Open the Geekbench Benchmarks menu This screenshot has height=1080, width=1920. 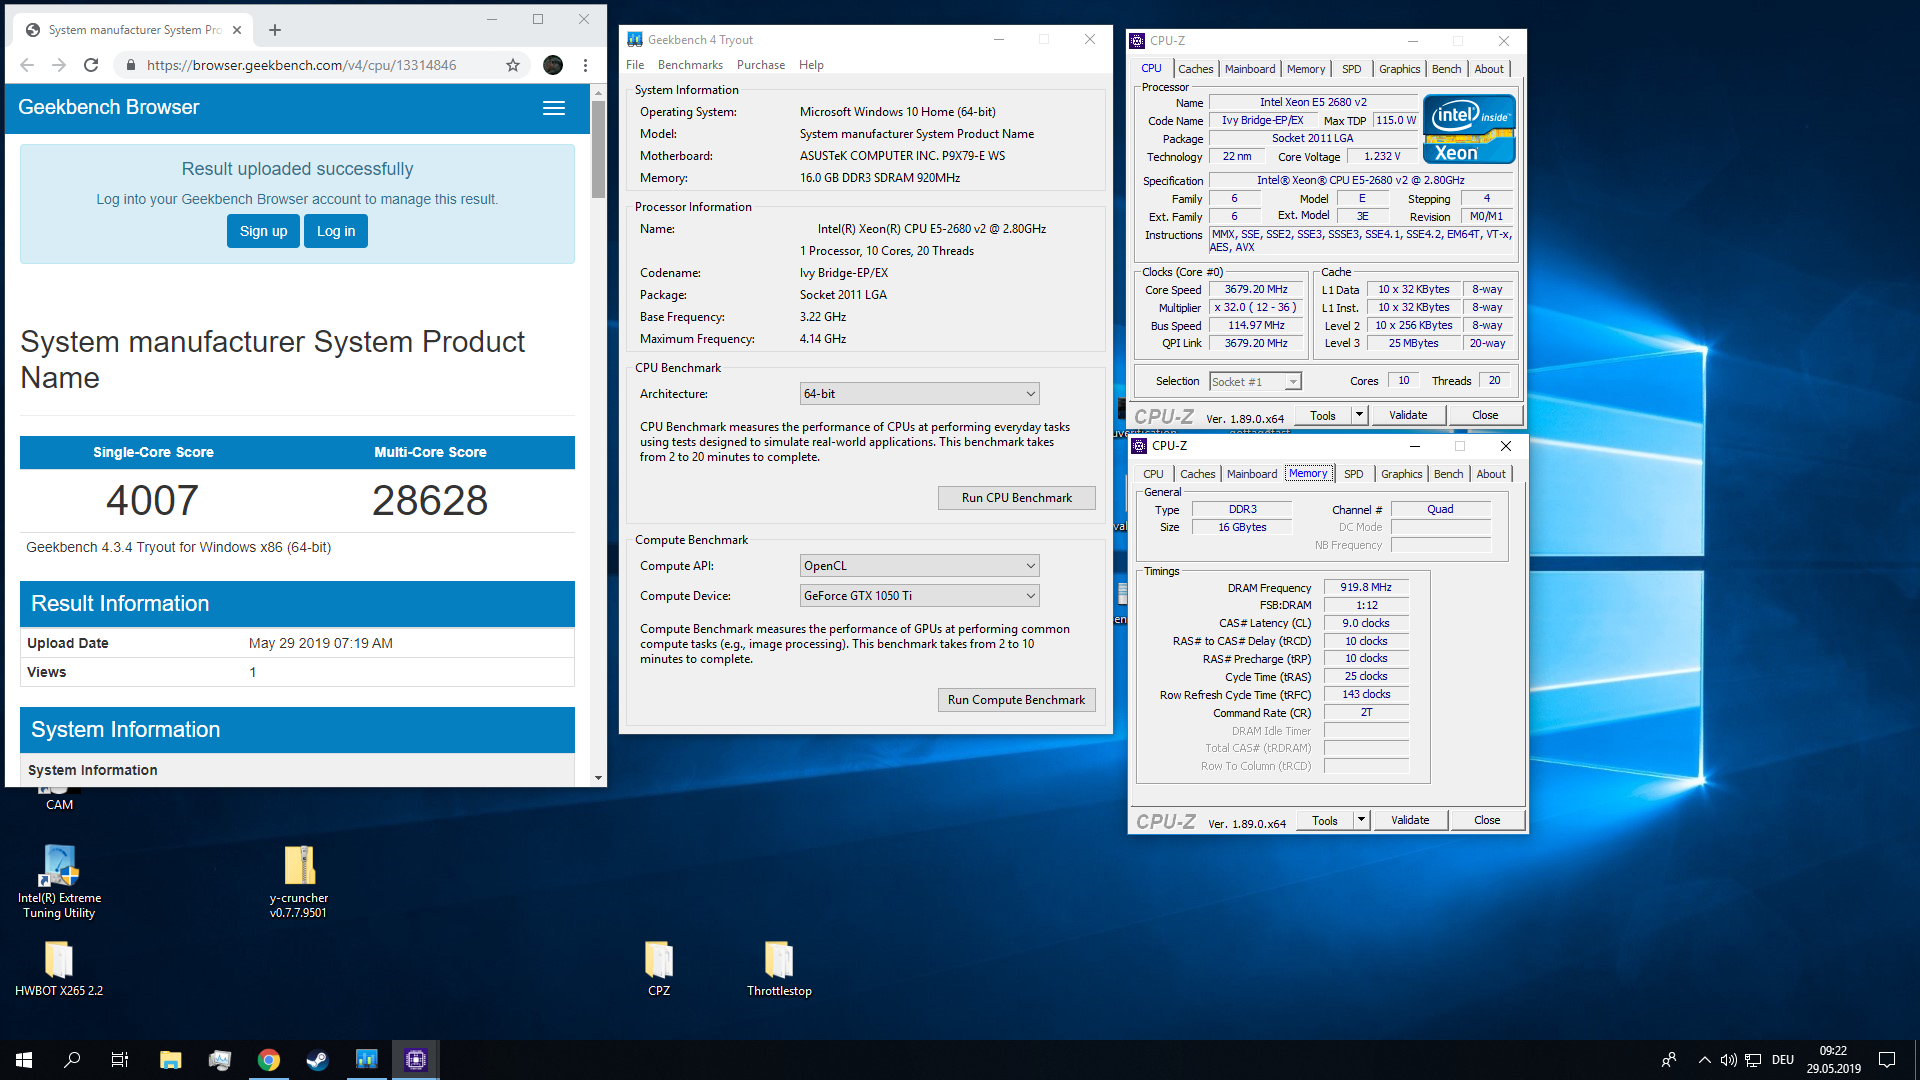[690, 65]
